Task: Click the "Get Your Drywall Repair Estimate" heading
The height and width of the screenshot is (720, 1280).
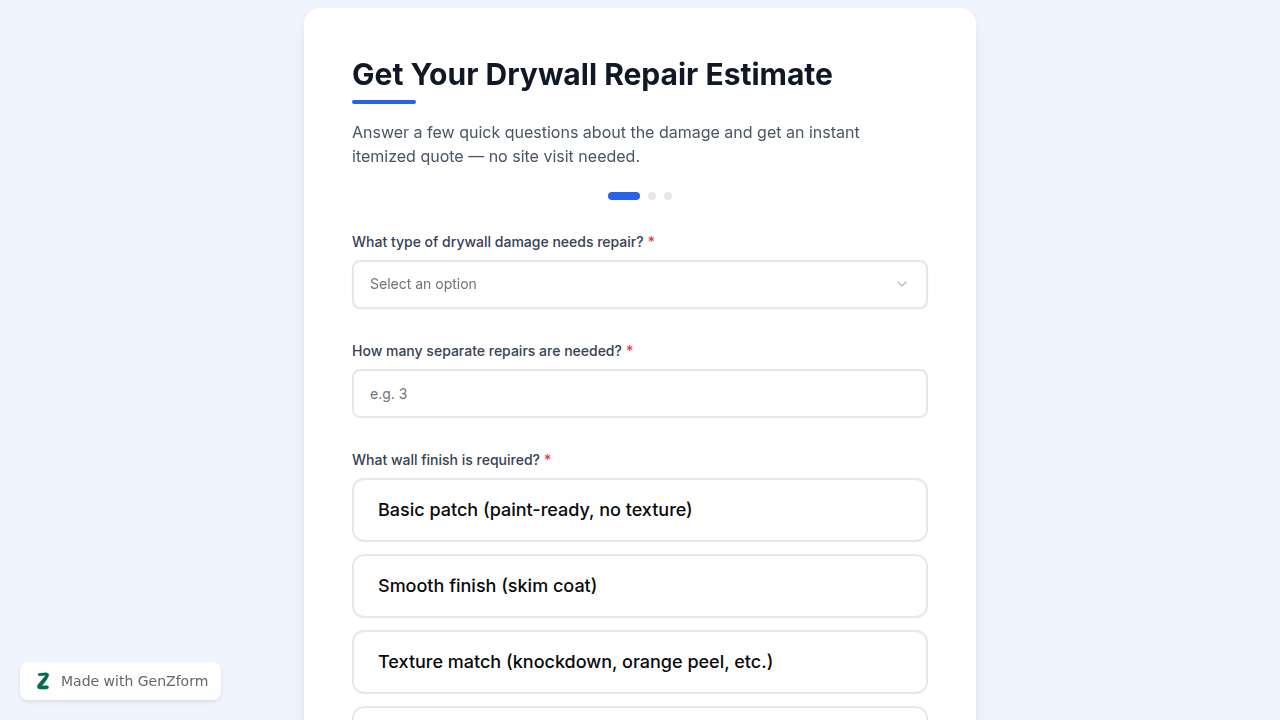Action: click(x=592, y=74)
